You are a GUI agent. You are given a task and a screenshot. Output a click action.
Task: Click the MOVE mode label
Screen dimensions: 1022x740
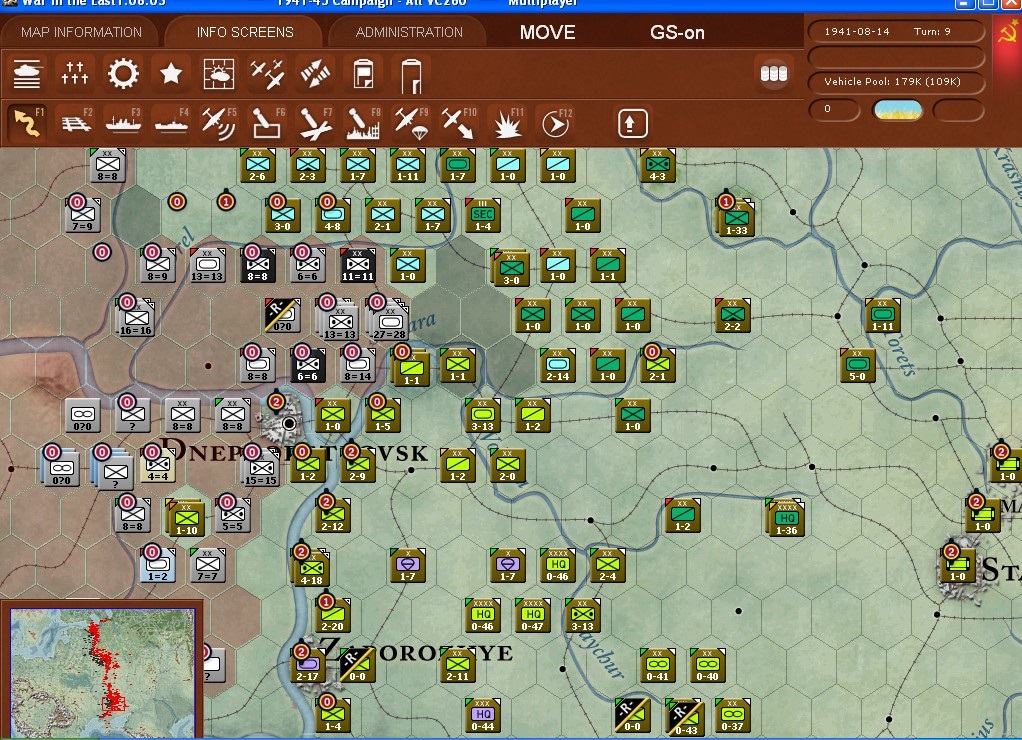click(x=548, y=33)
